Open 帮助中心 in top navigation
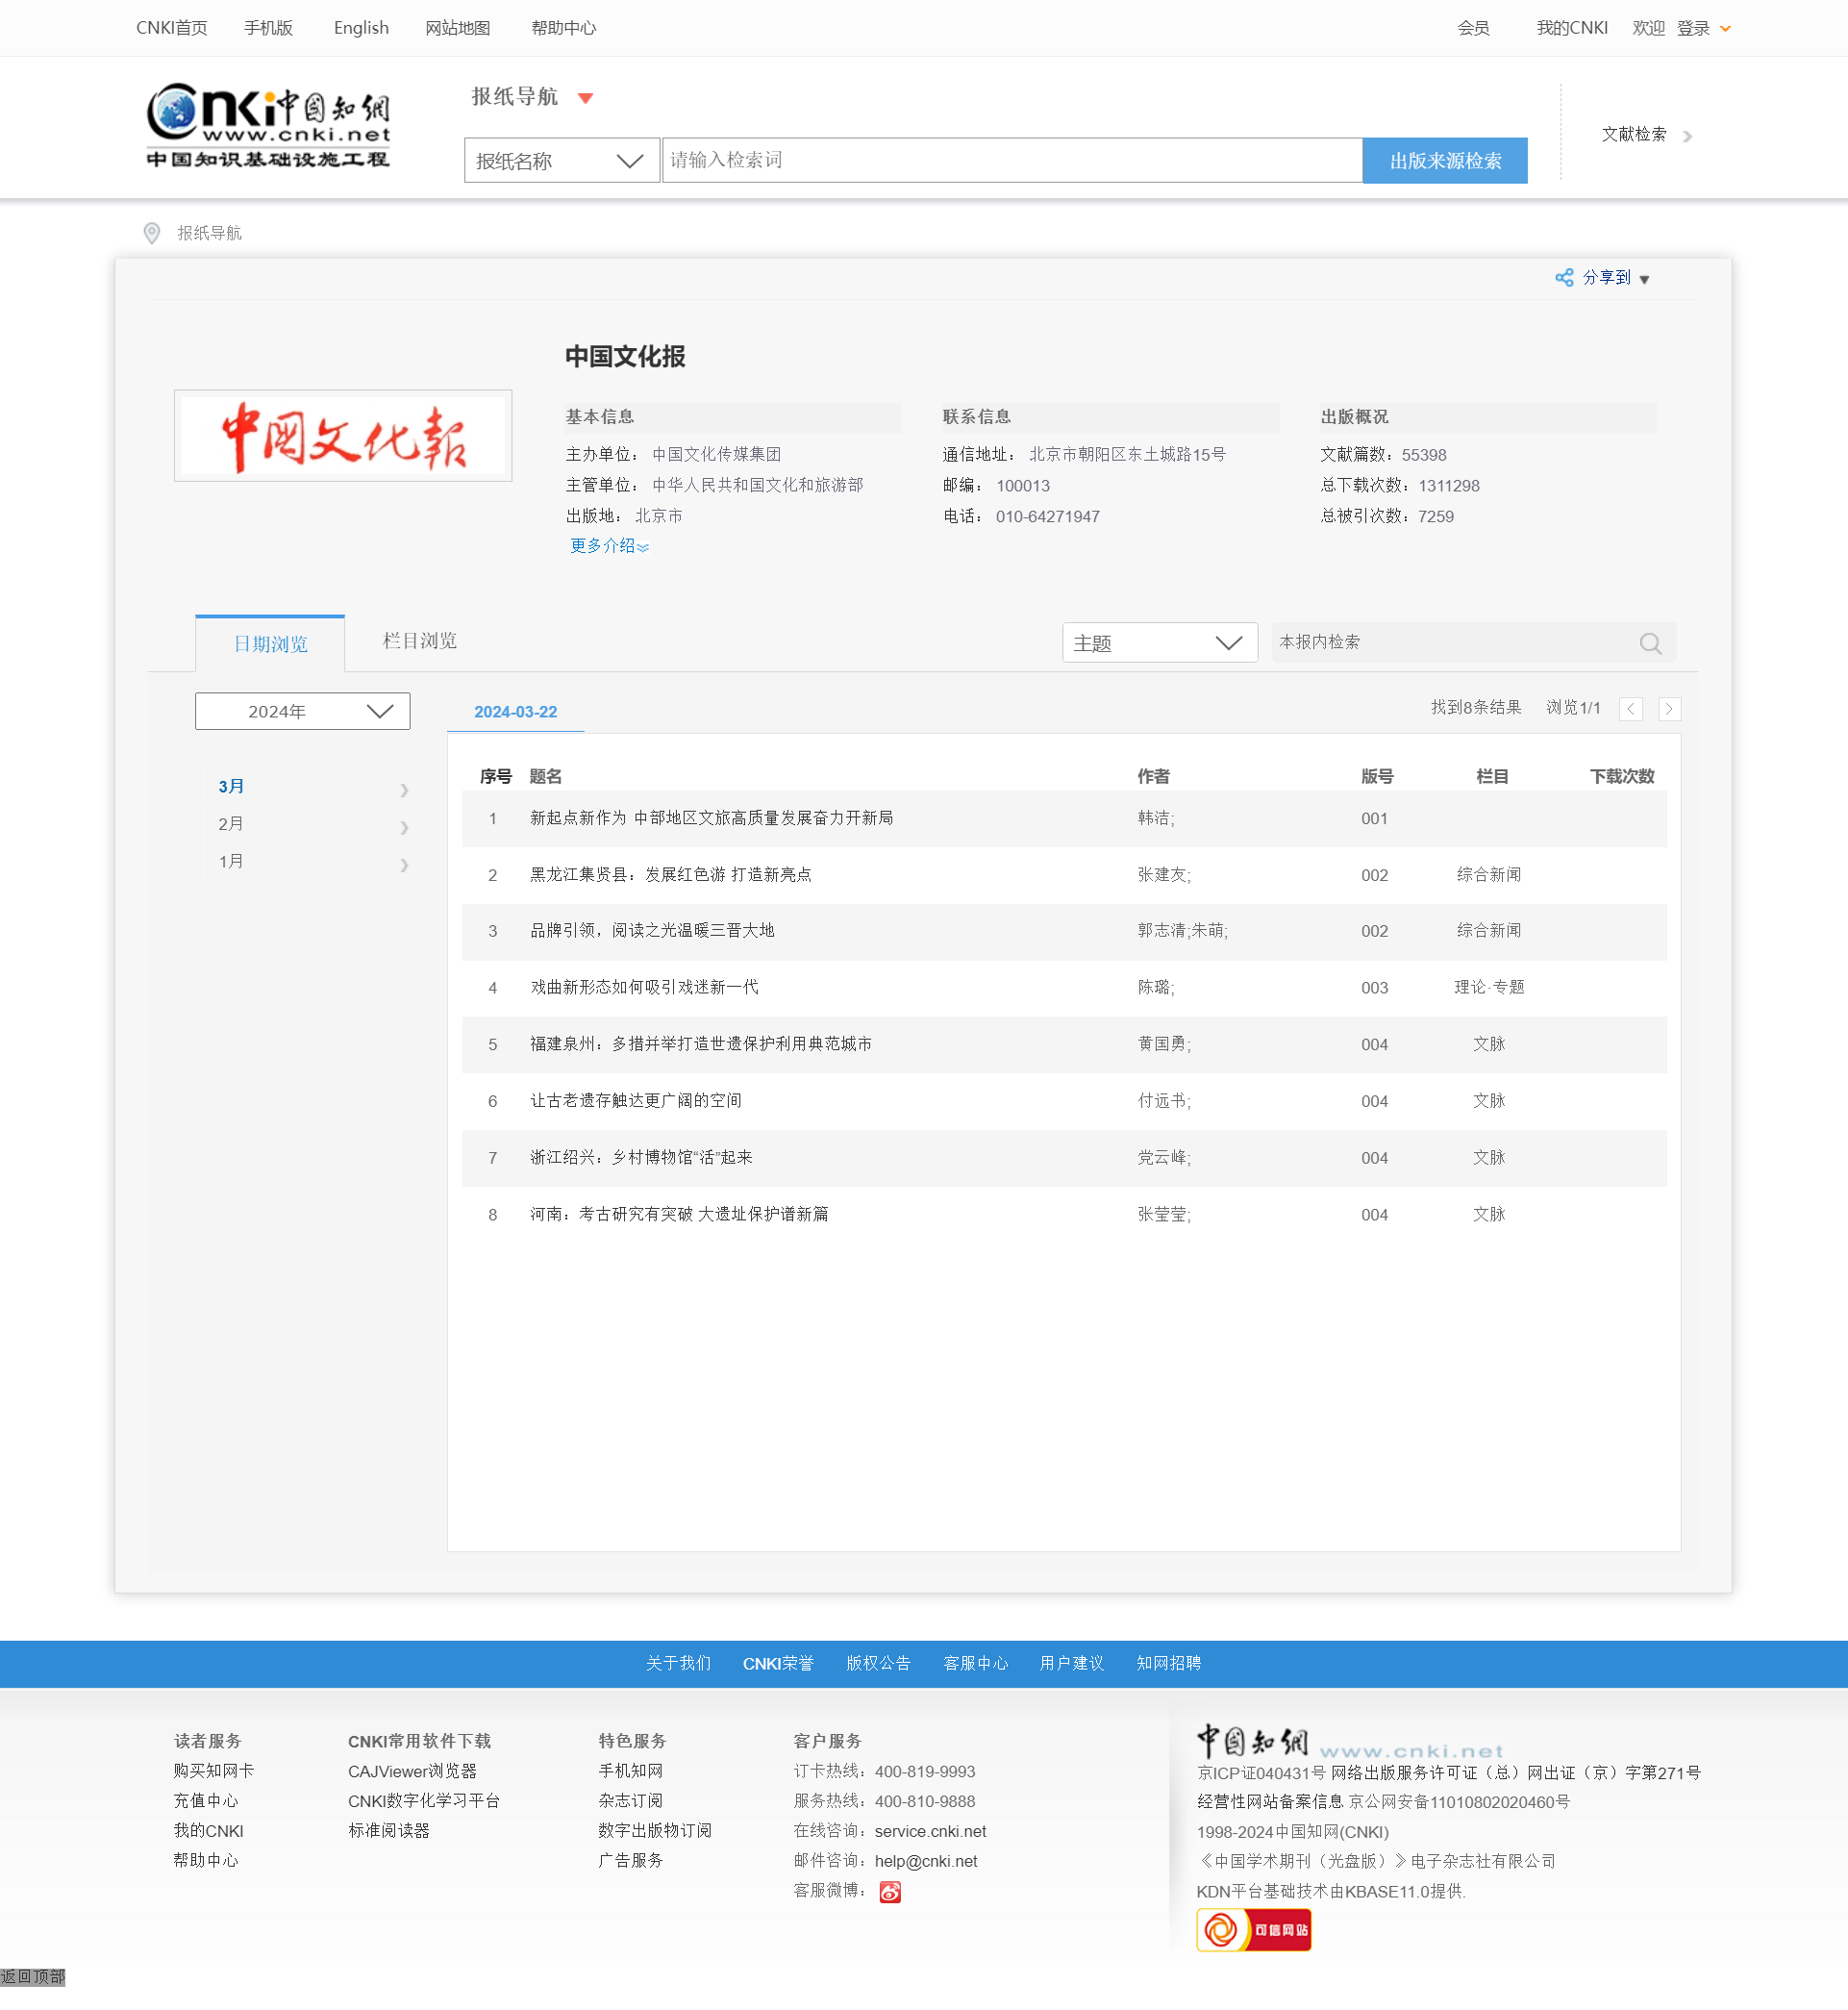 tap(563, 28)
